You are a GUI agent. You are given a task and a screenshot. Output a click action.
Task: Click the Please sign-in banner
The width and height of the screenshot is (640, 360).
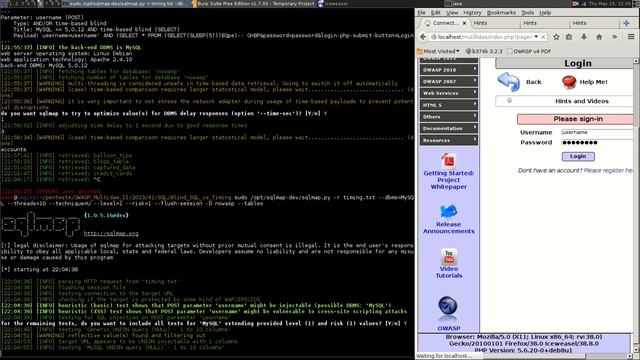pos(576,119)
